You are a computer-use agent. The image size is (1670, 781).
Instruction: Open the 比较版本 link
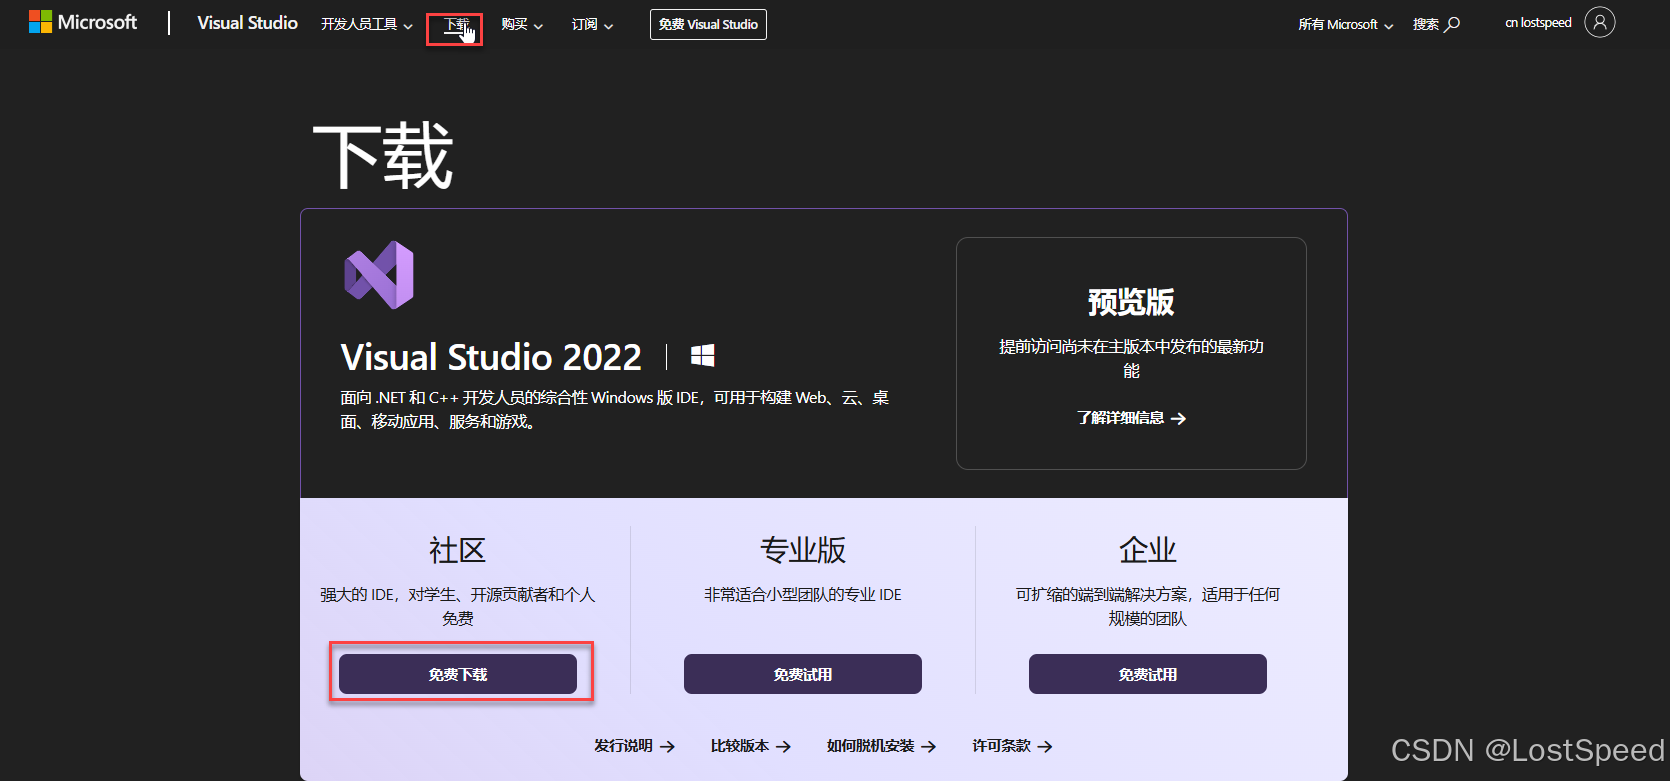750,746
